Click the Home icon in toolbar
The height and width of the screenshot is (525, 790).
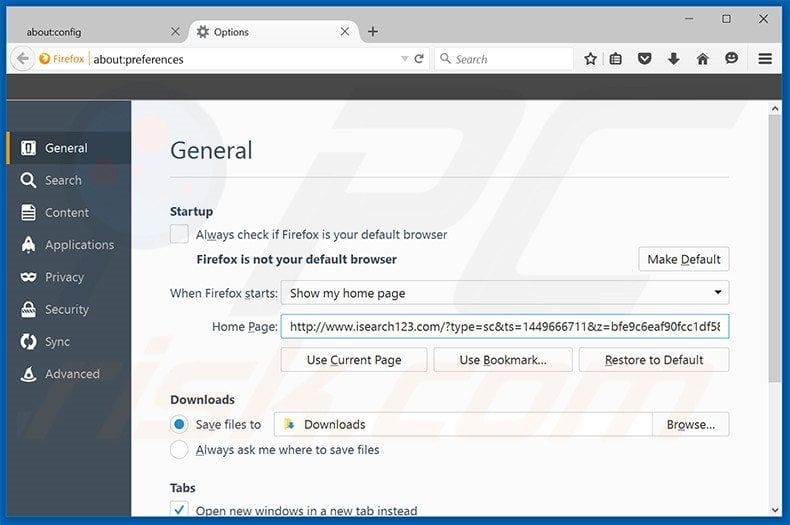[703, 59]
